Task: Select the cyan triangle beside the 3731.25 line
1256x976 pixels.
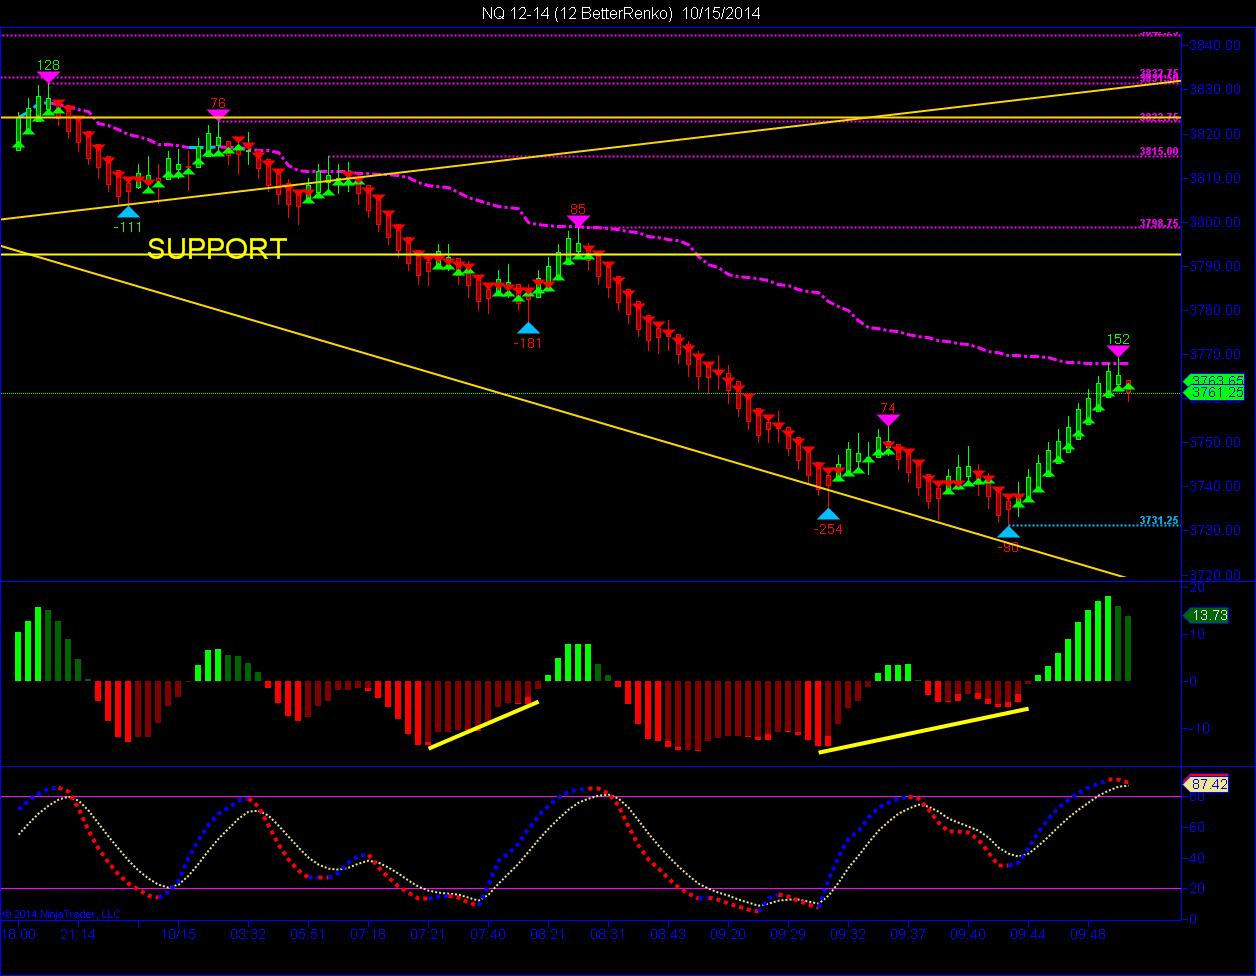Action: coord(1008,532)
